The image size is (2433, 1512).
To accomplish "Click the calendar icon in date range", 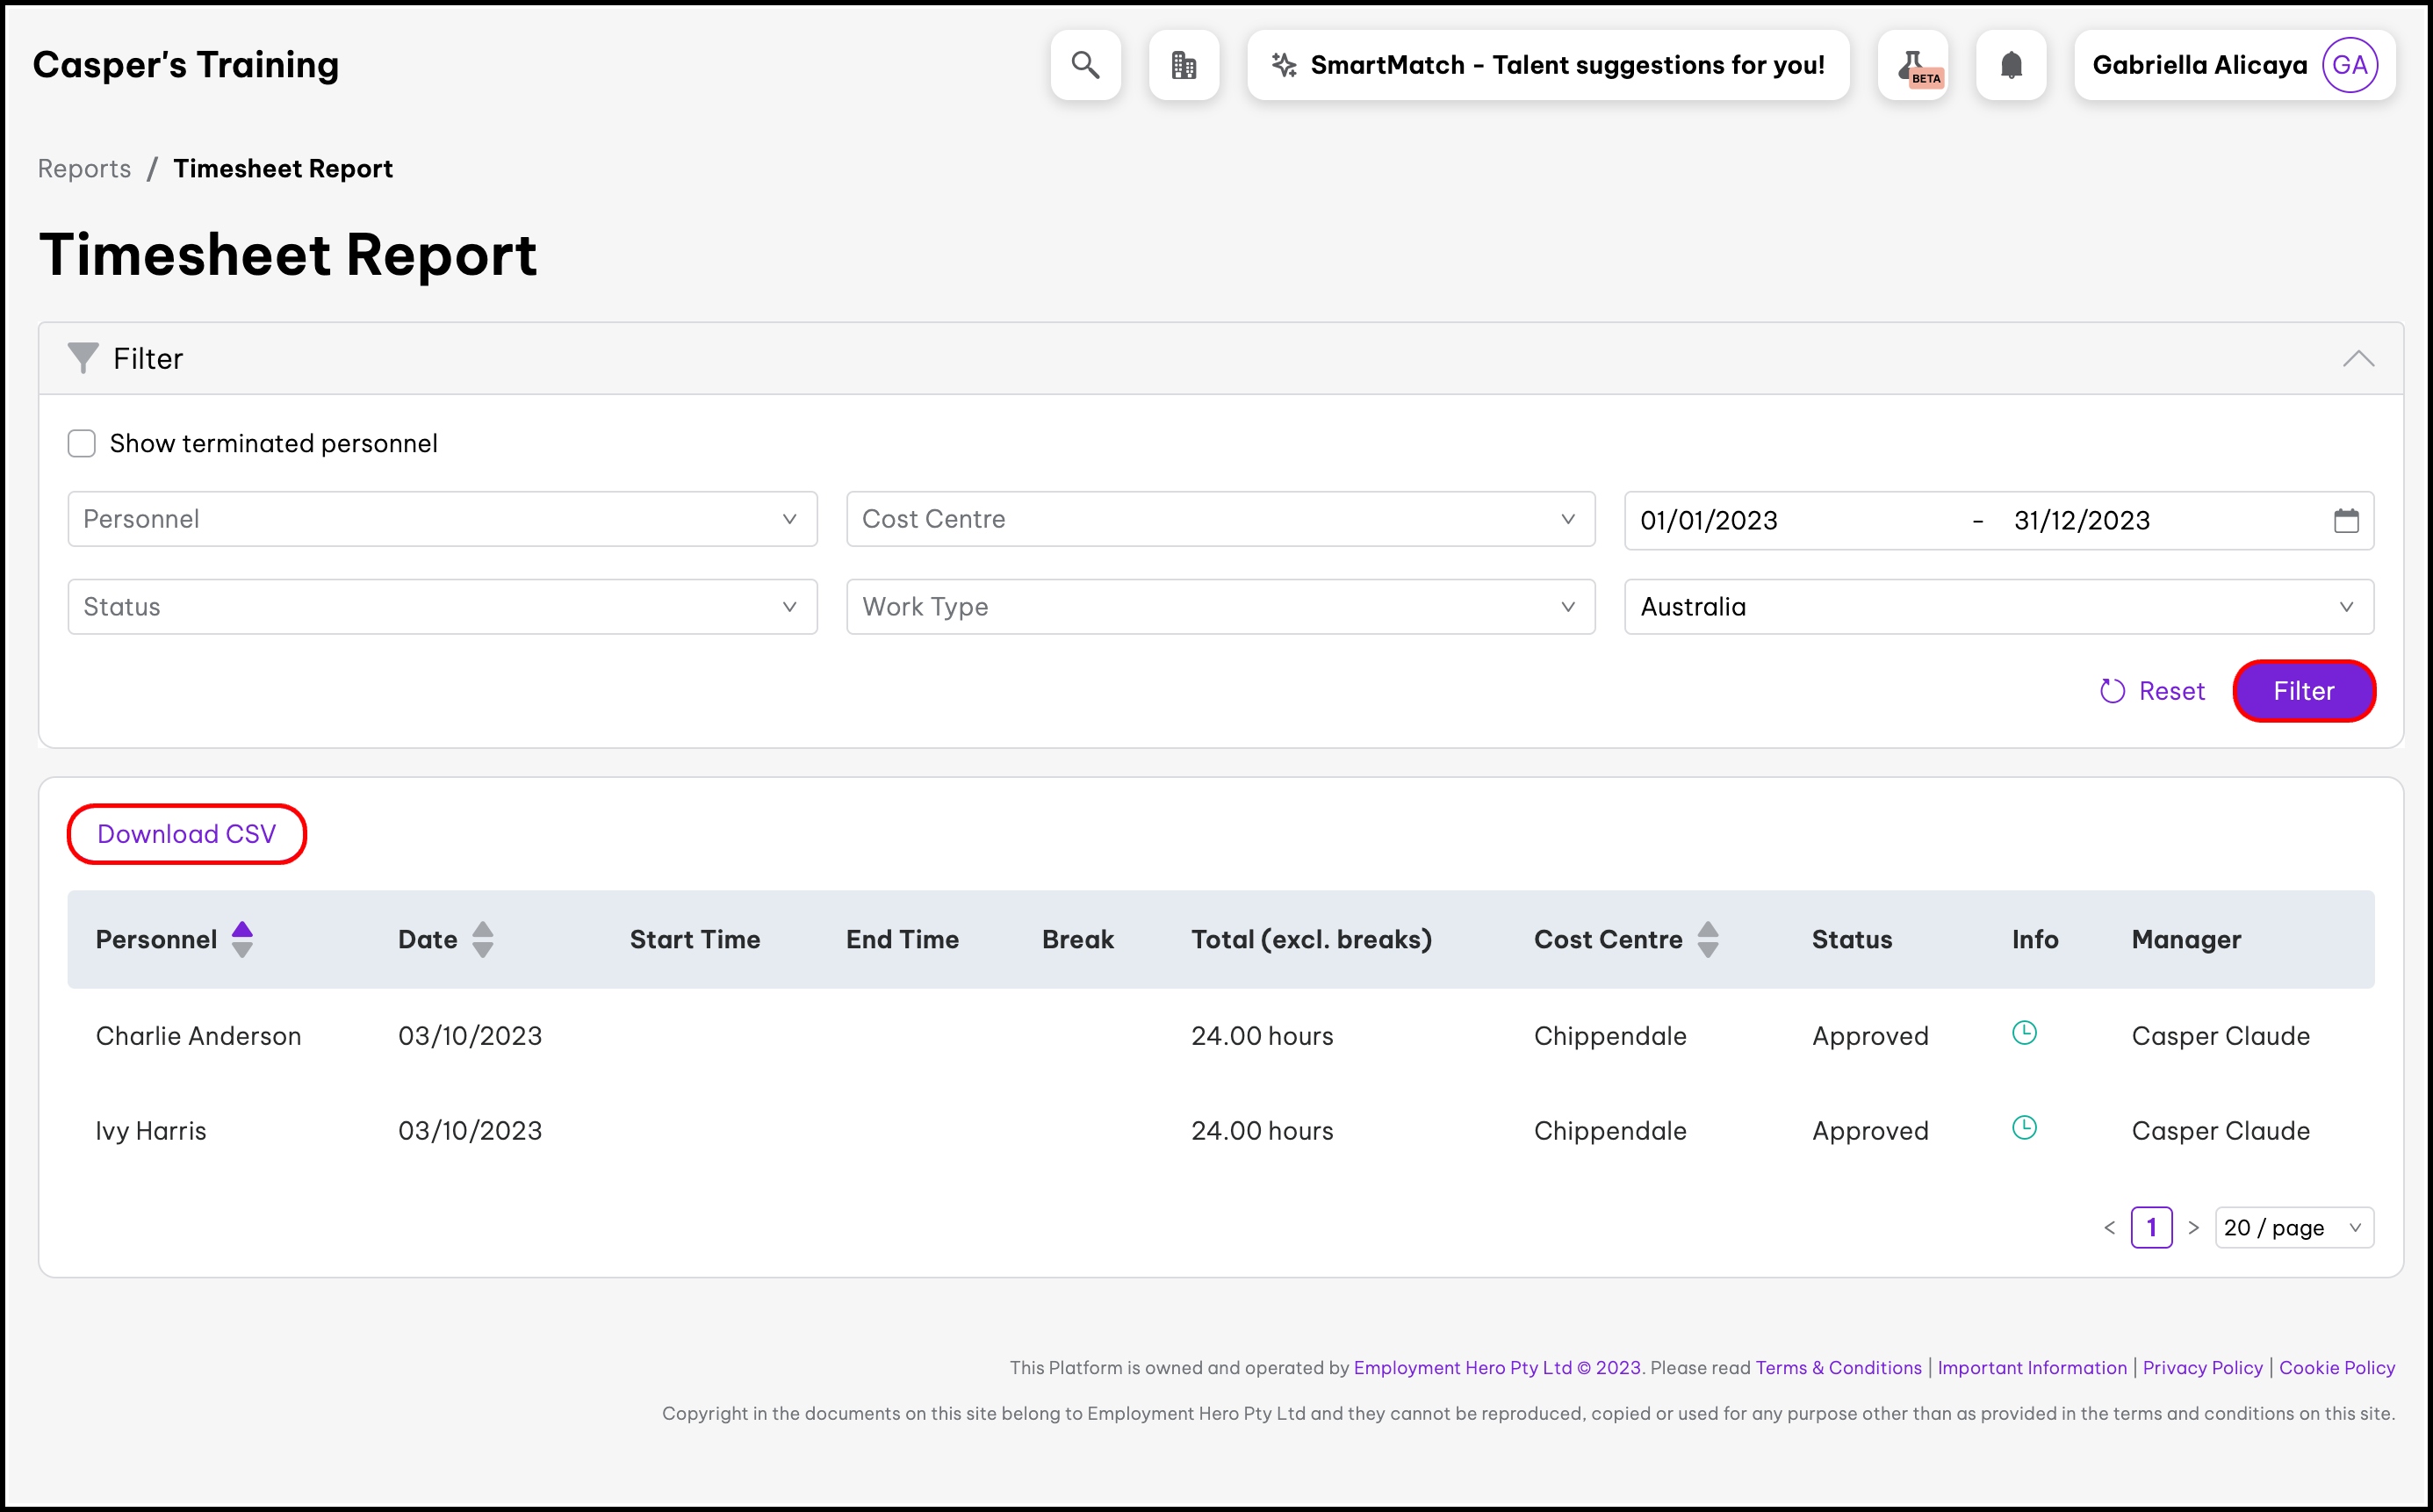I will pyautogui.click(x=2346, y=520).
